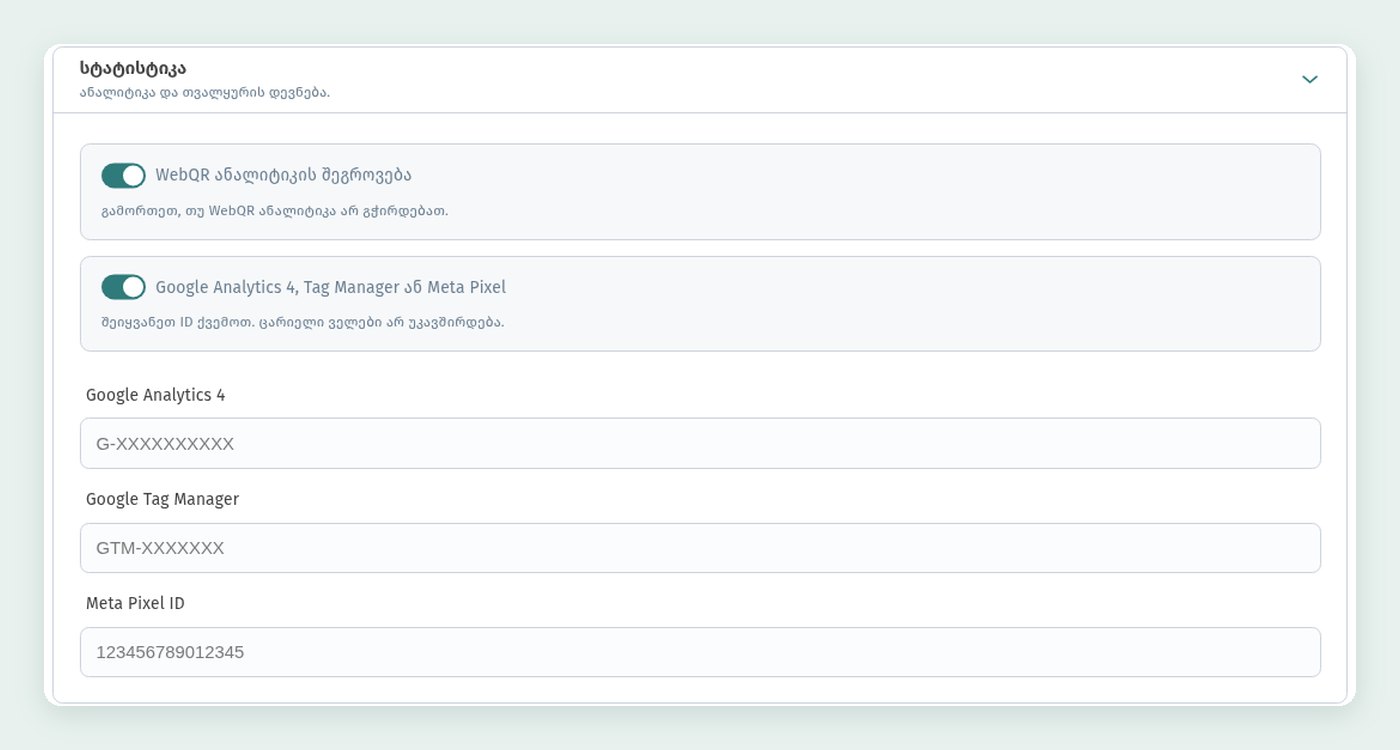1400x750 pixels.
Task: Focus the G-XXXXXXXXXX input field
Action: click(700, 443)
